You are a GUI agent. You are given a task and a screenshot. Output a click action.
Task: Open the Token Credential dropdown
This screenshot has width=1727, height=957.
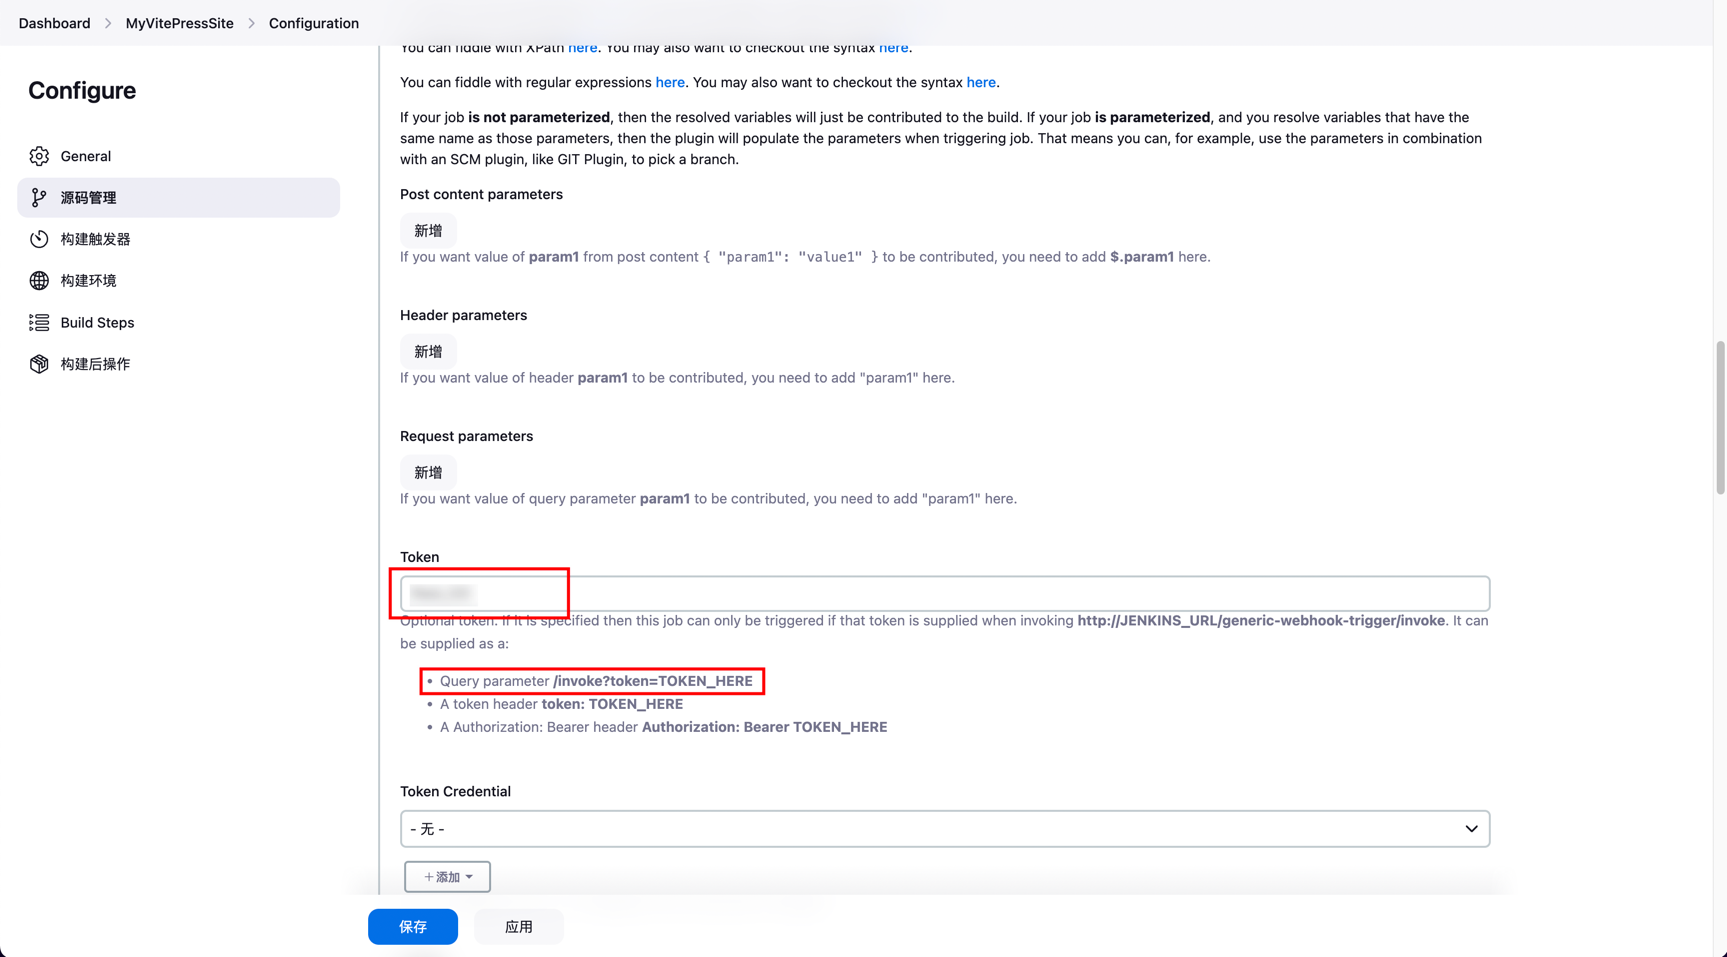(944, 829)
